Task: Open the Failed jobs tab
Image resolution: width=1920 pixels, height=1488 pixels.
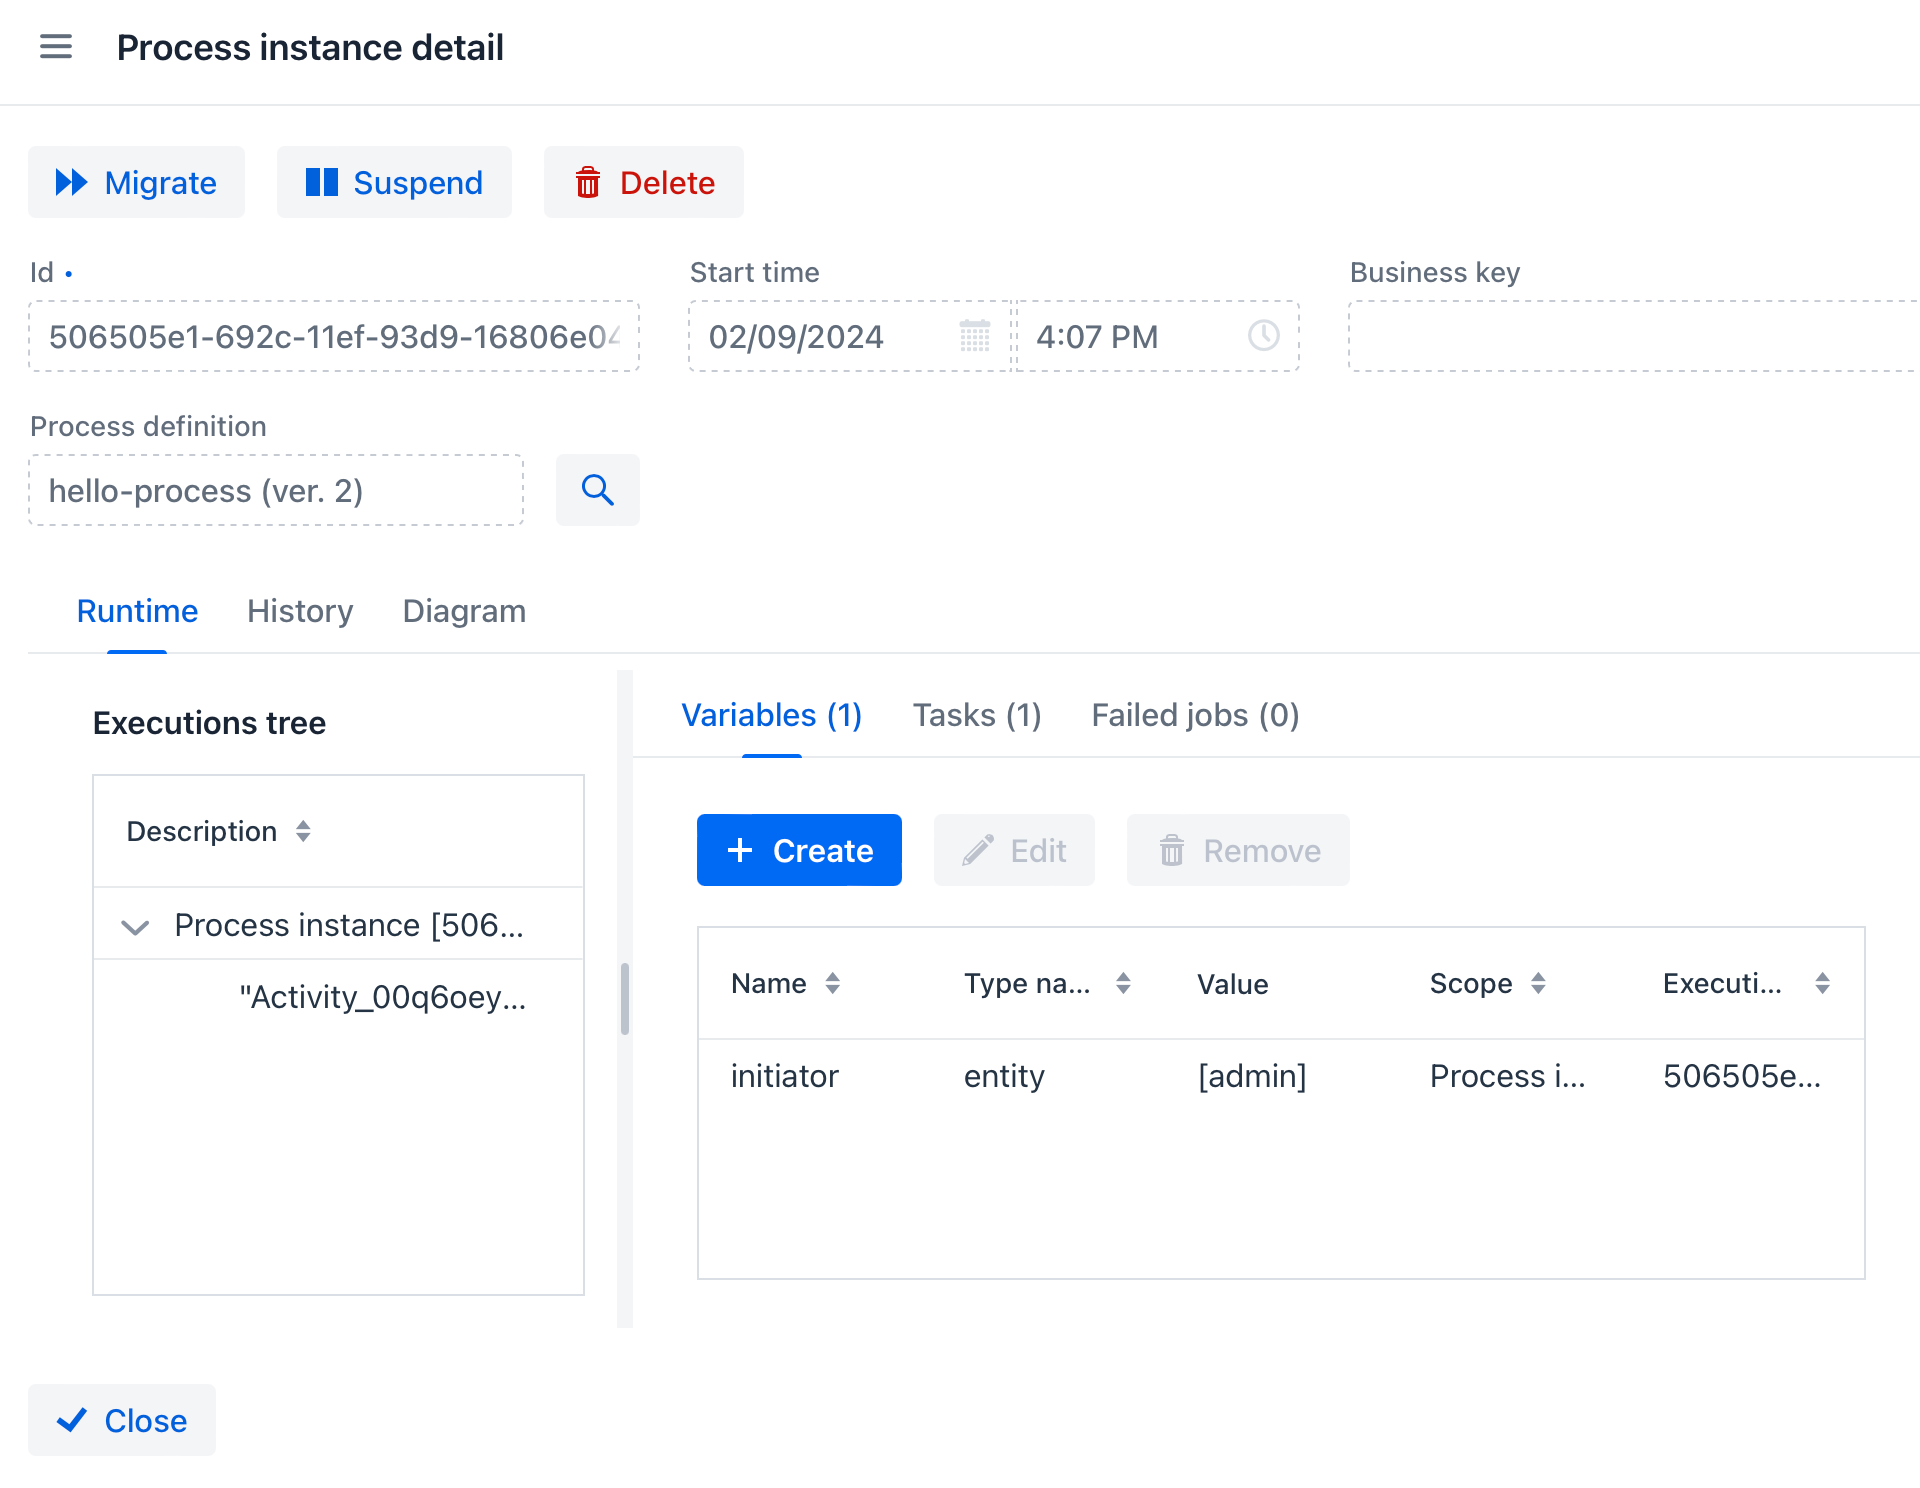Action: (1194, 715)
